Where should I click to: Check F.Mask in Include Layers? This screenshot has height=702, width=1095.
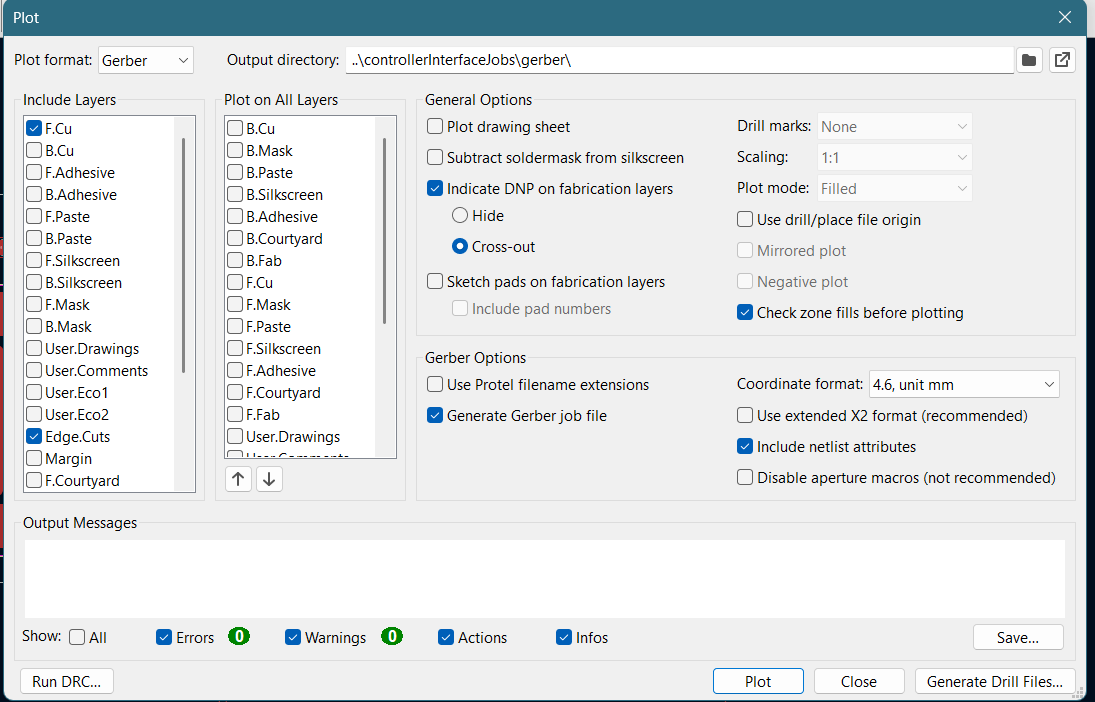34,305
